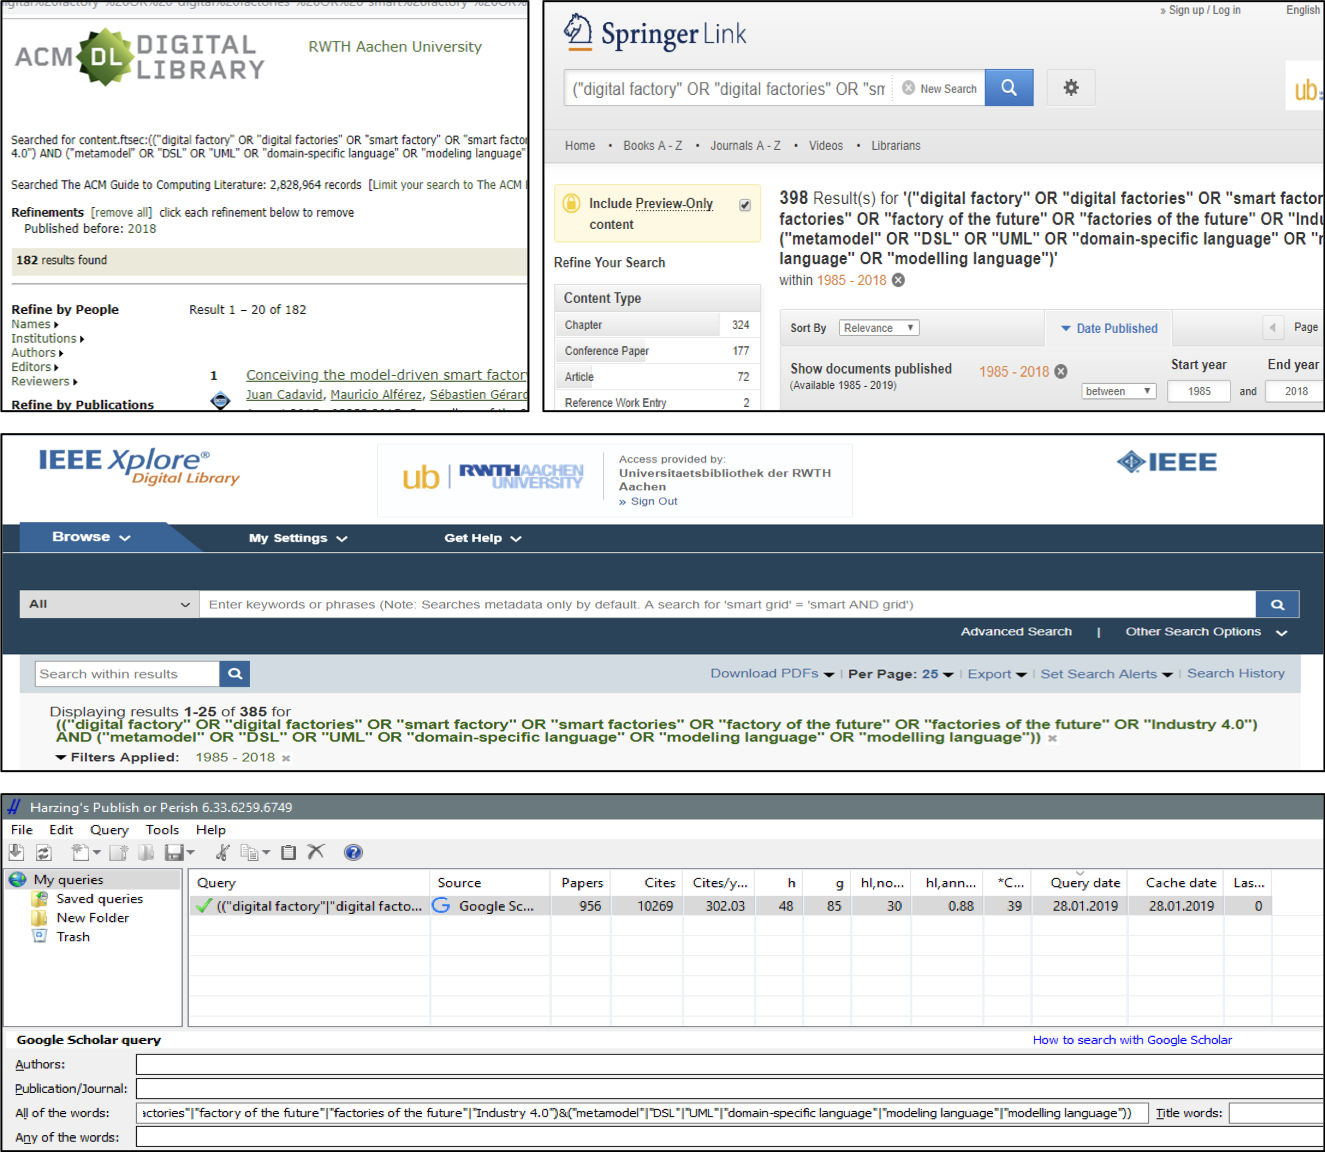Click the first import toolbar icon in Publish or Perish
The image size is (1325, 1152).
17,852
